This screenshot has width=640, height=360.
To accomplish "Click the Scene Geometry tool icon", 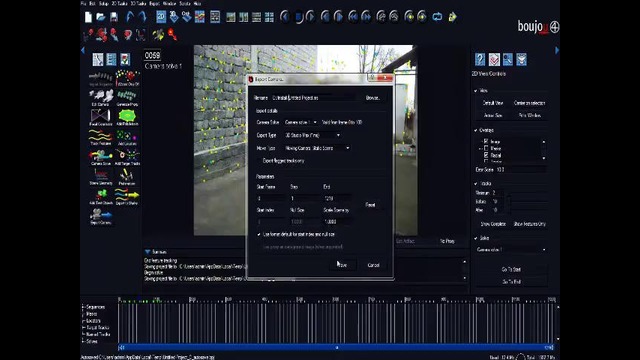I will click(x=100, y=177).
